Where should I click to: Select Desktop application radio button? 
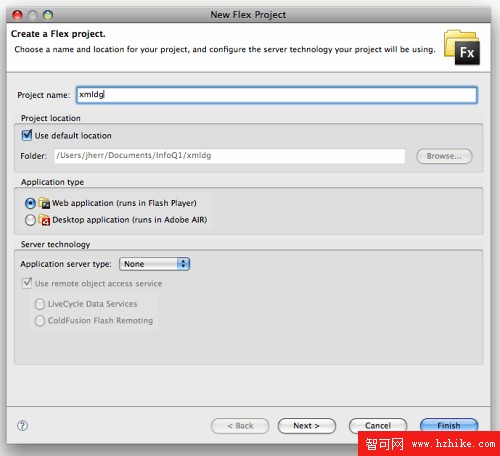pos(30,220)
